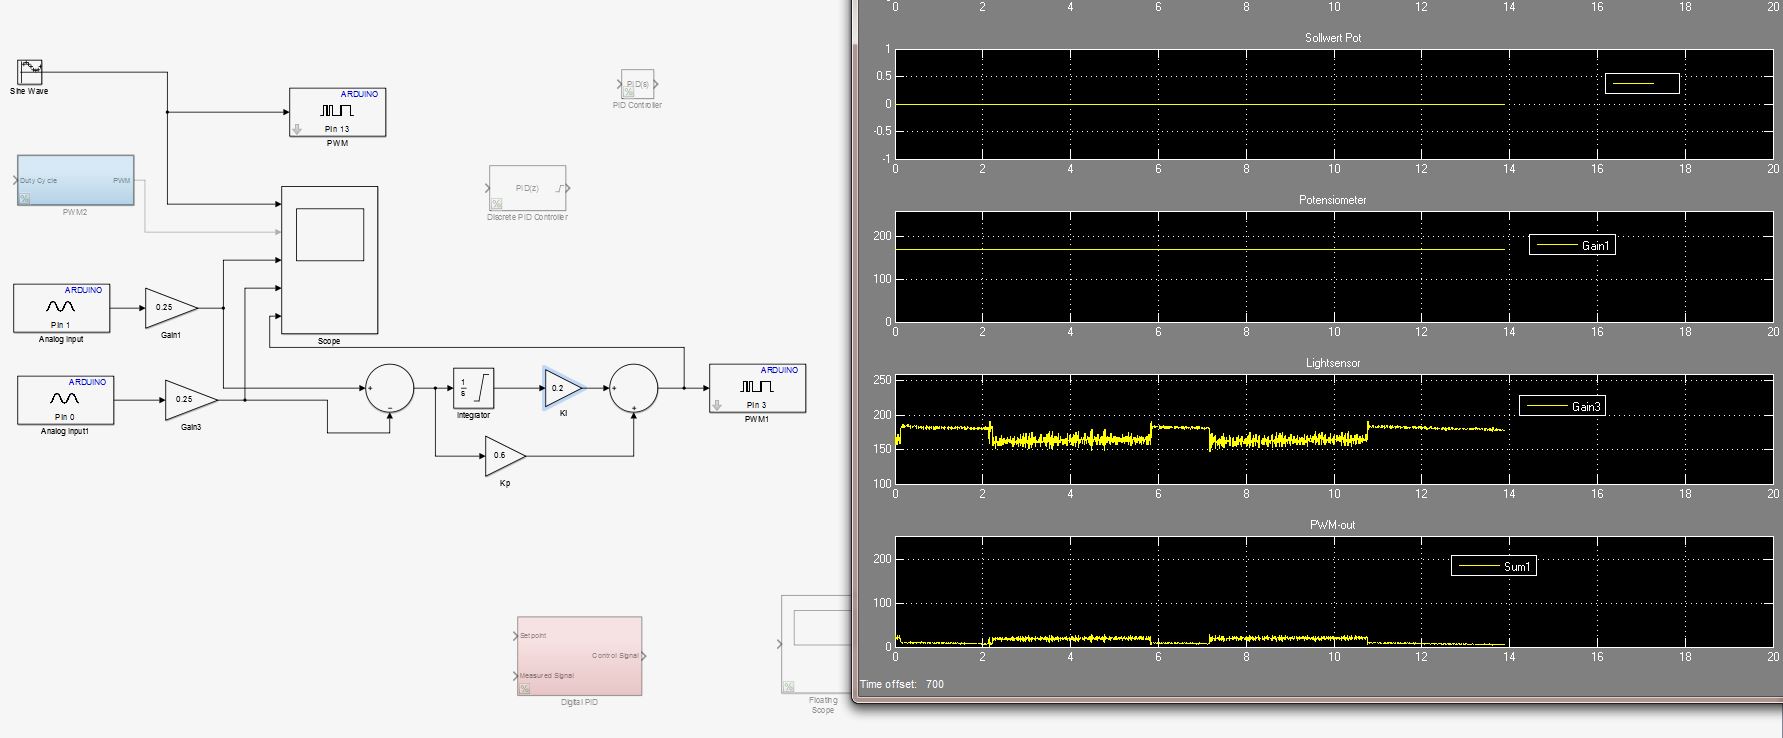The height and width of the screenshot is (738, 1783).
Task: Click the Analog Input1 block label
Action: pyautogui.click(x=65, y=431)
